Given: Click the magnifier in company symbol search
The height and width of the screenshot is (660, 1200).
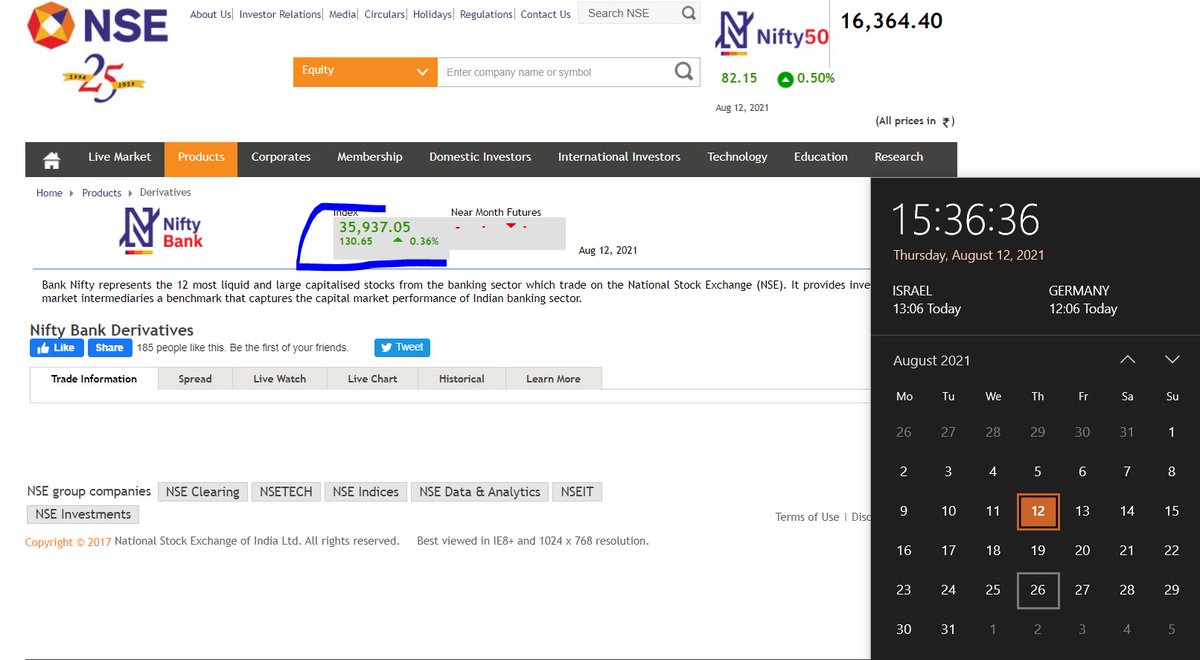Looking at the screenshot, I should click(x=684, y=72).
